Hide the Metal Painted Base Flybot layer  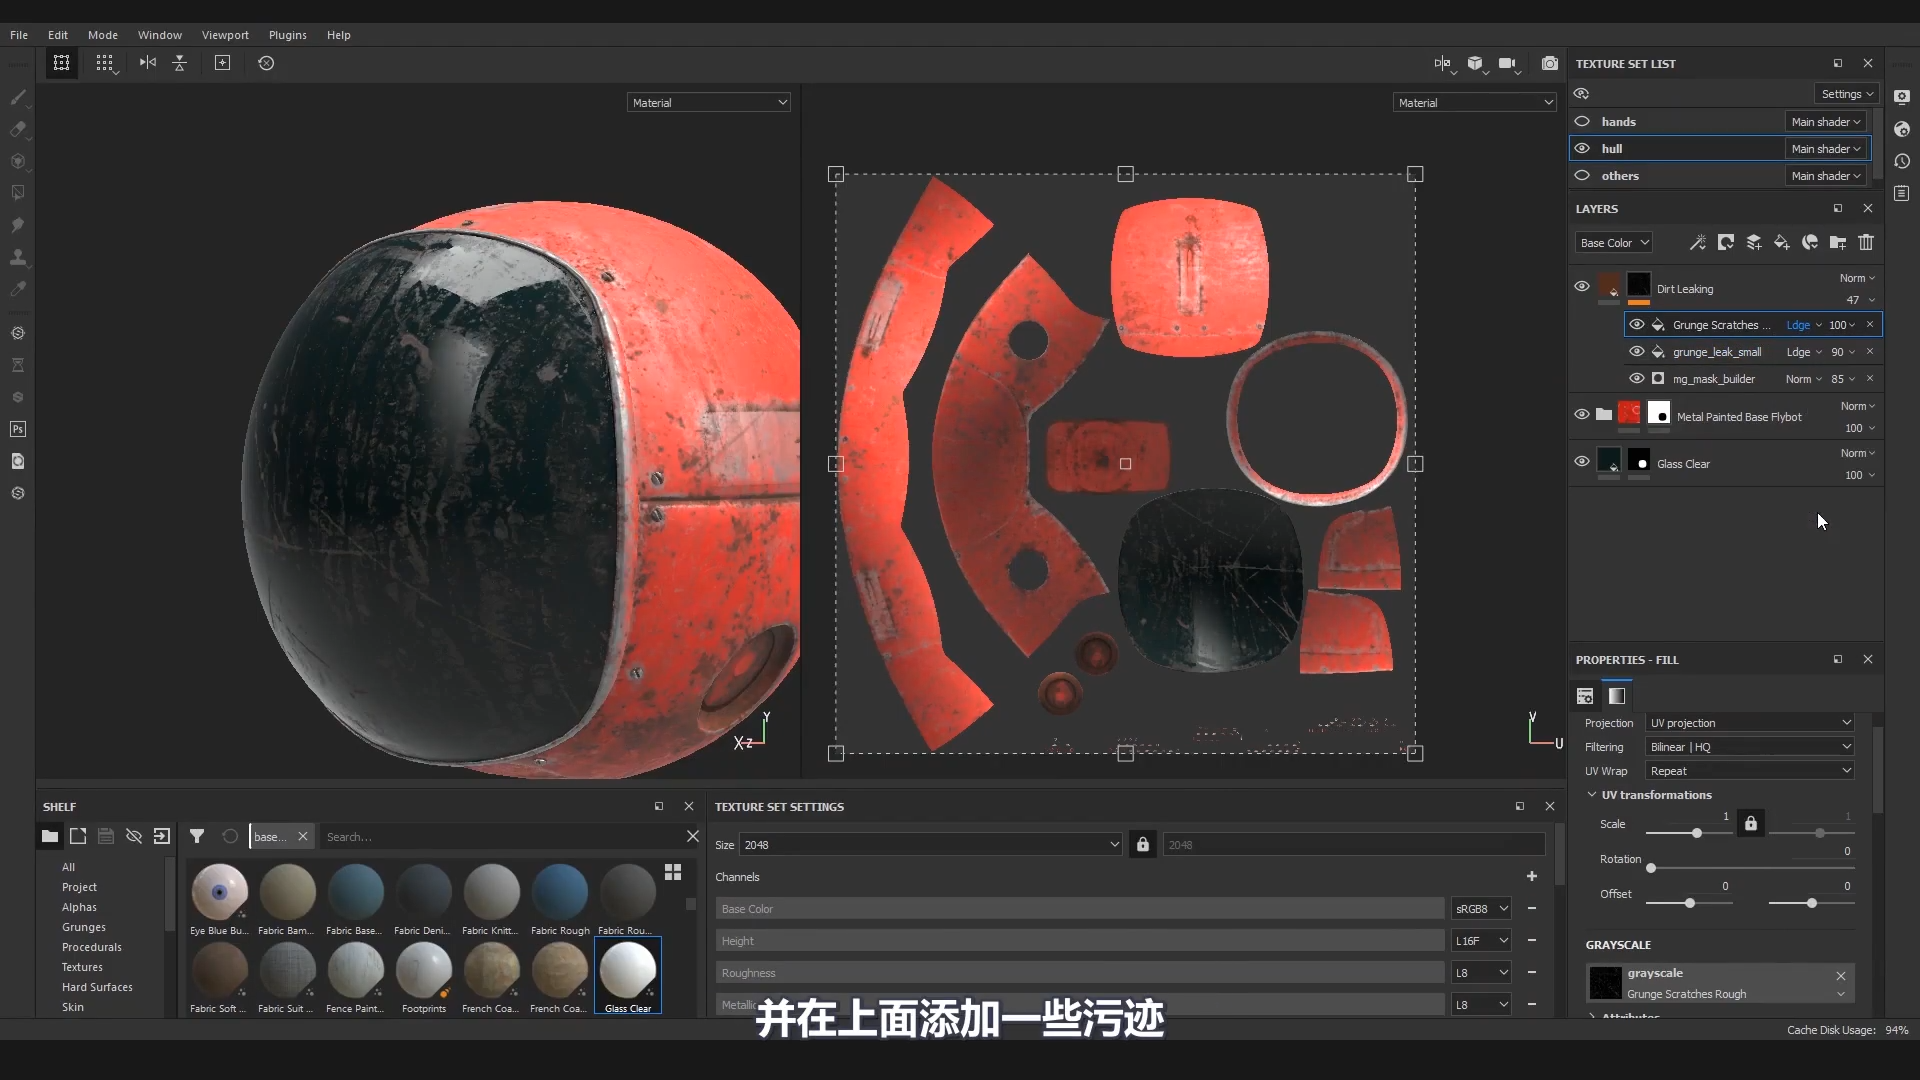coord(1582,414)
